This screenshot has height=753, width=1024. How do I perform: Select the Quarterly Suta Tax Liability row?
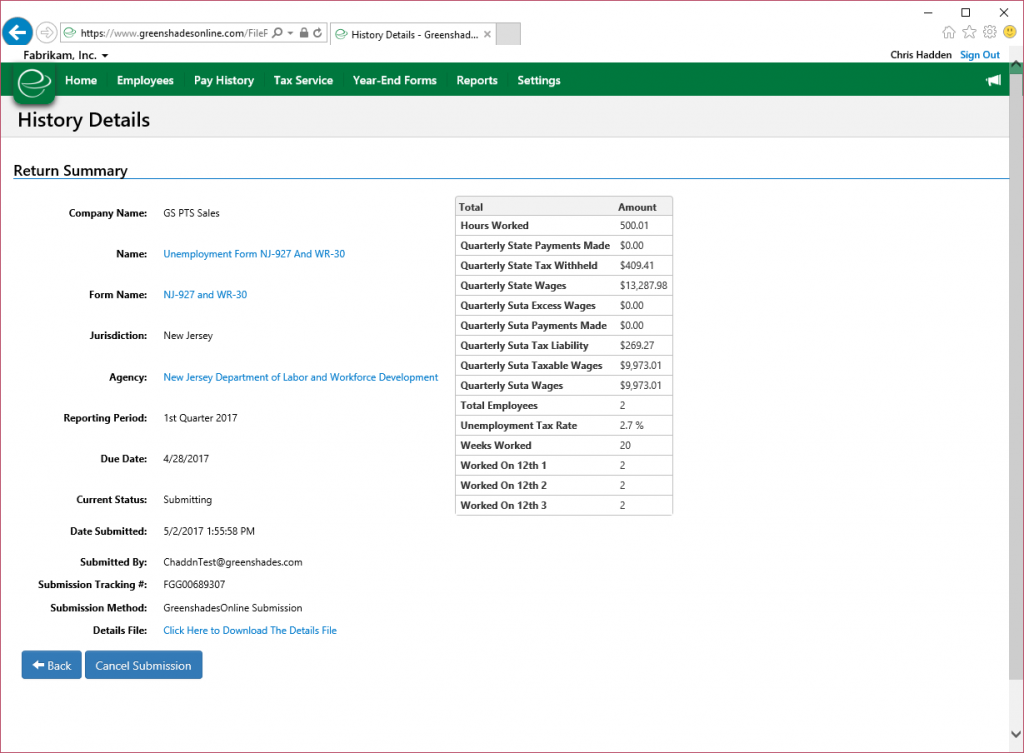click(564, 345)
